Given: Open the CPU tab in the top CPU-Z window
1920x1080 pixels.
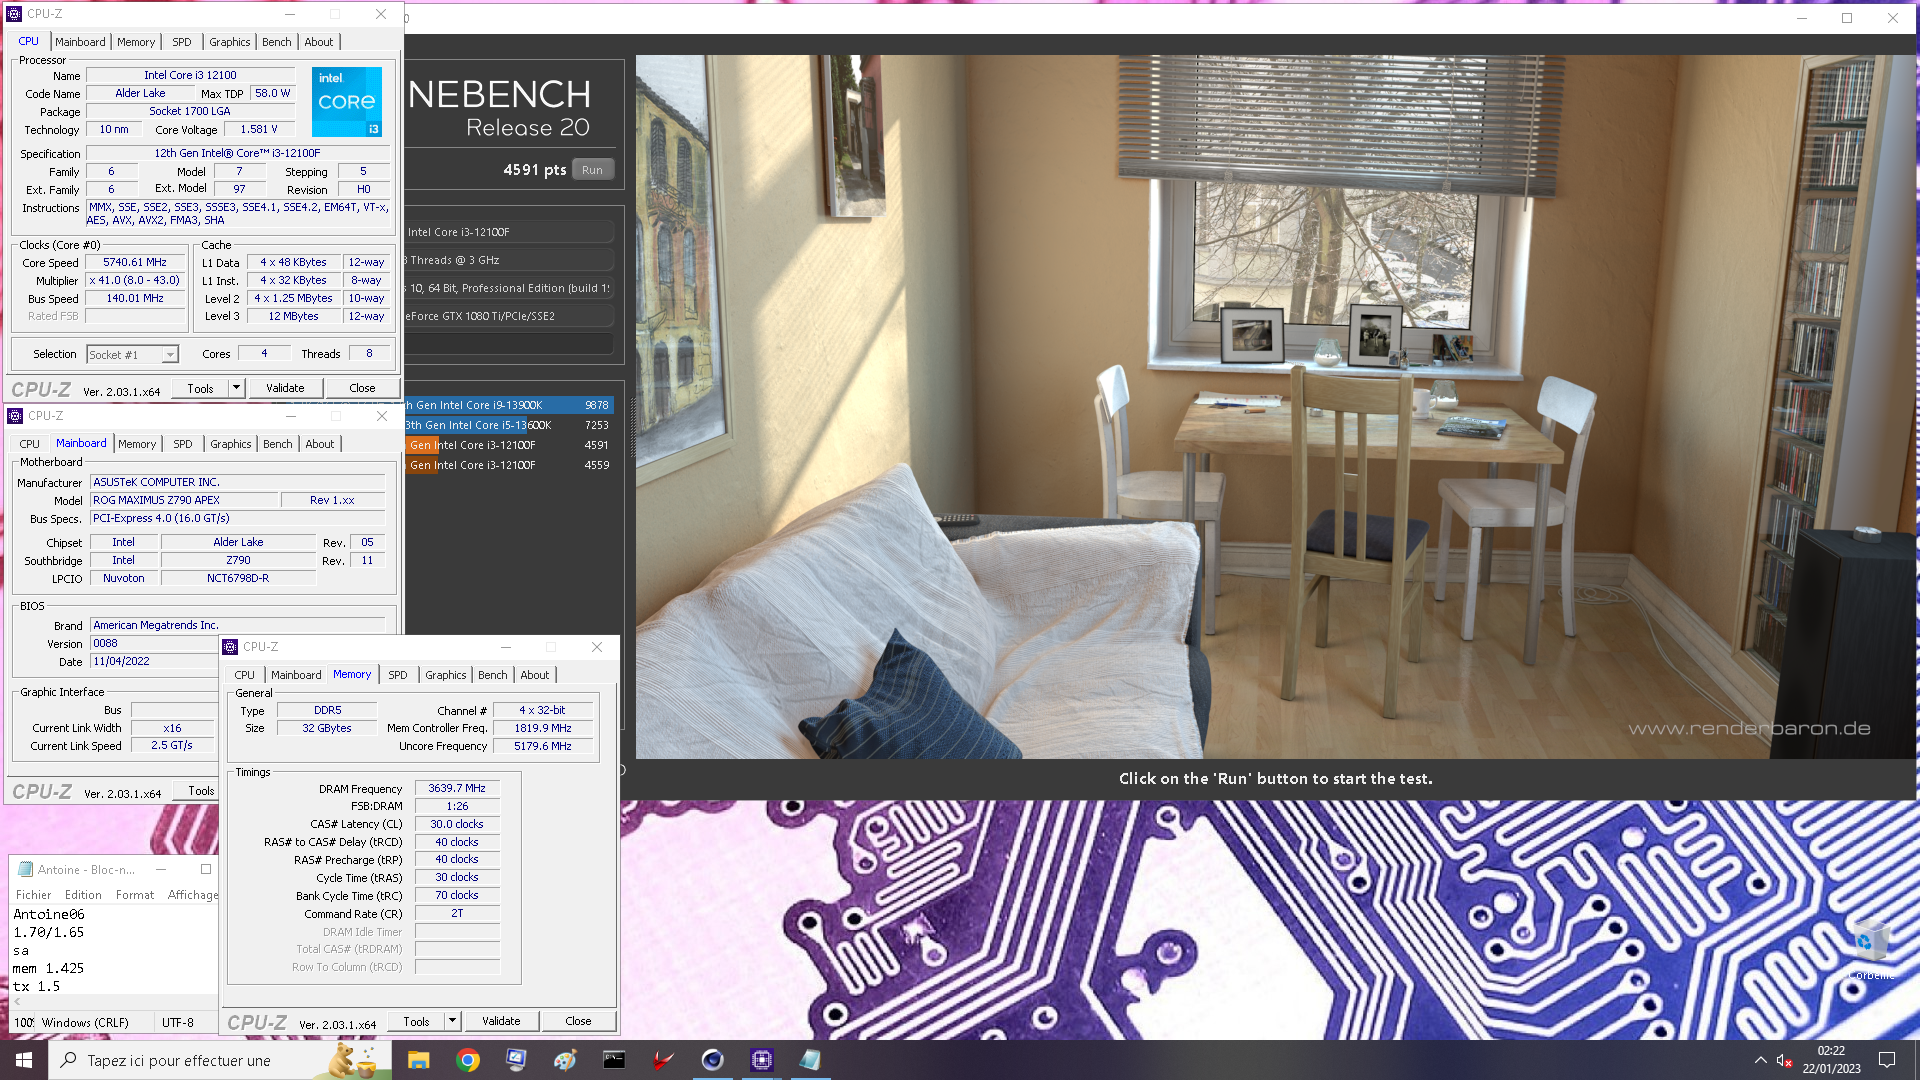Looking at the screenshot, I should point(29,42).
